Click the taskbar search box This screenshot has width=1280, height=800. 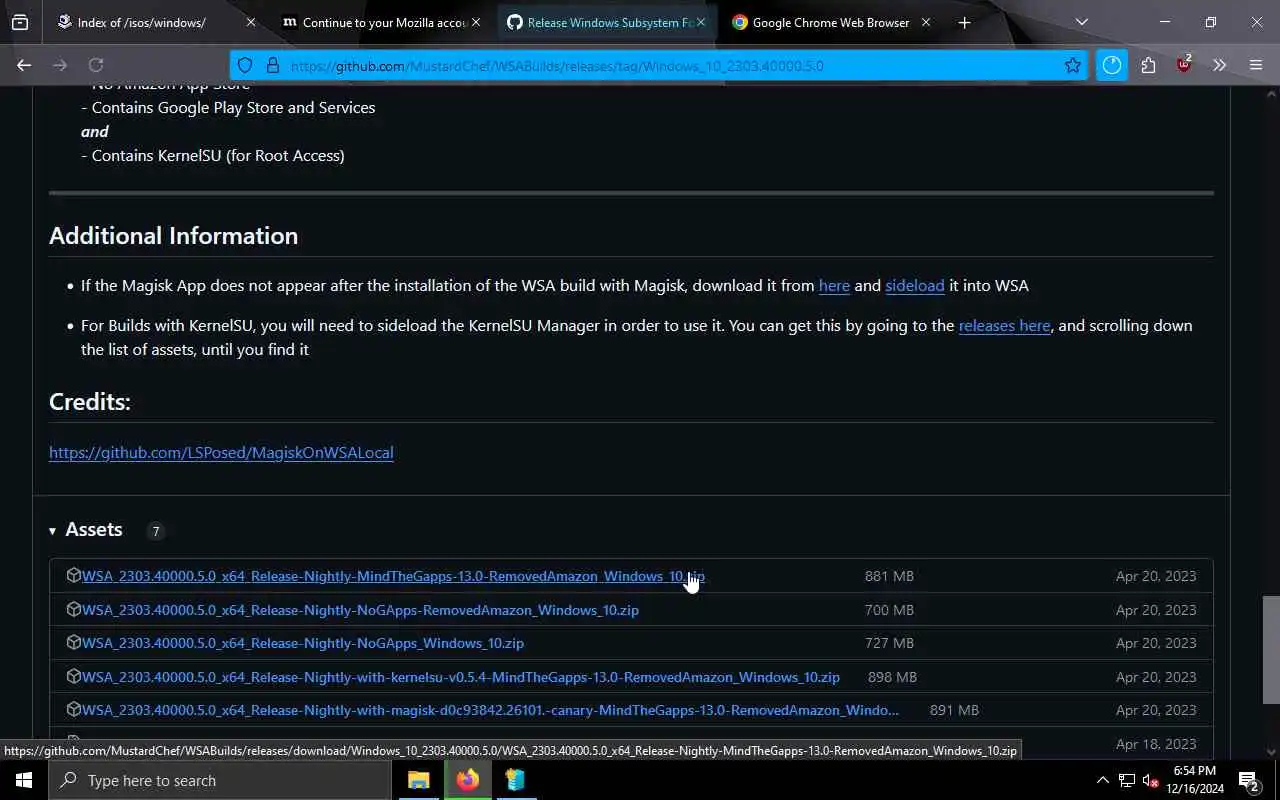tap(220, 780)
